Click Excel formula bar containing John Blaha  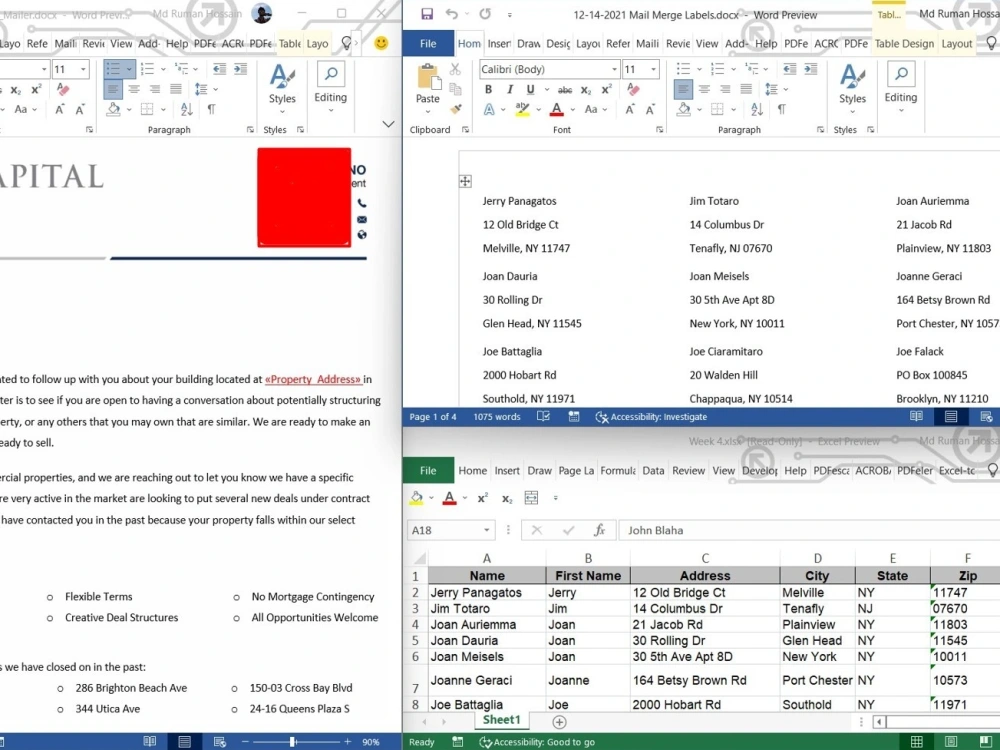pos(809,530)
